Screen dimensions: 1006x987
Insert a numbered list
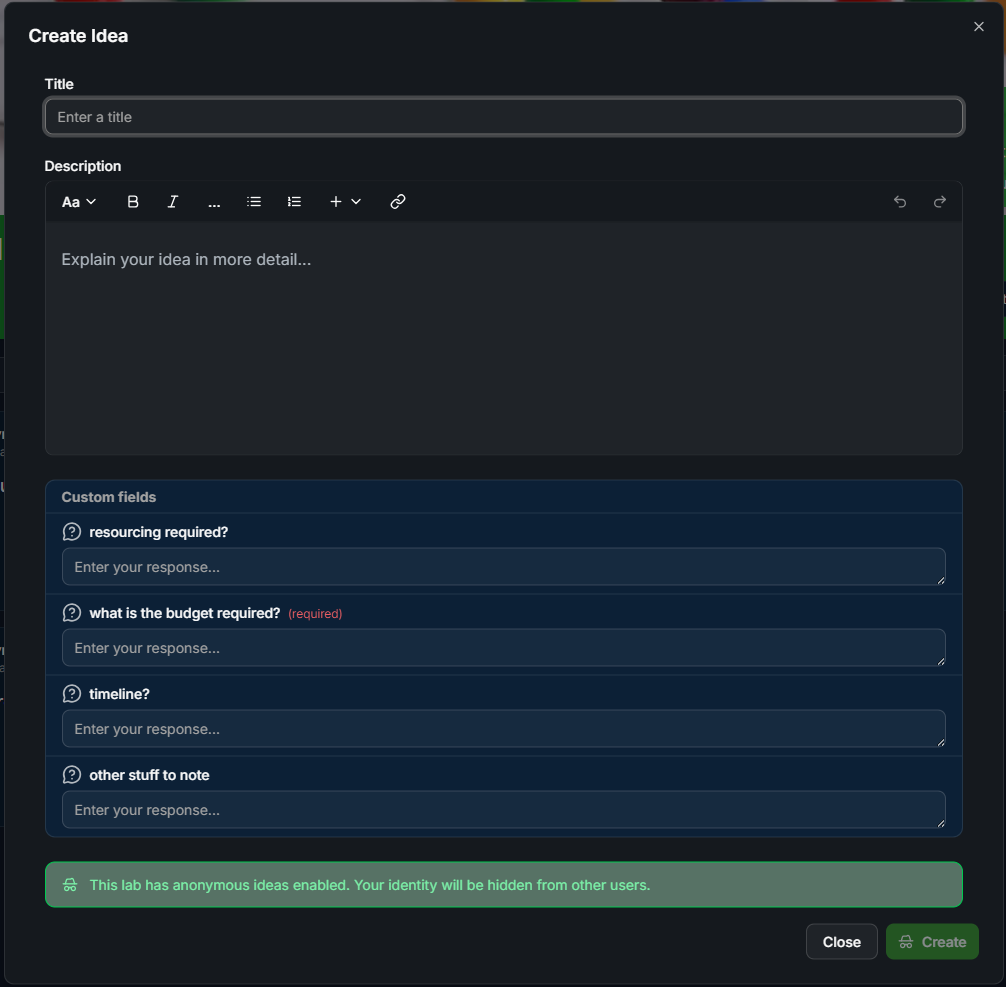coord(294,202)
